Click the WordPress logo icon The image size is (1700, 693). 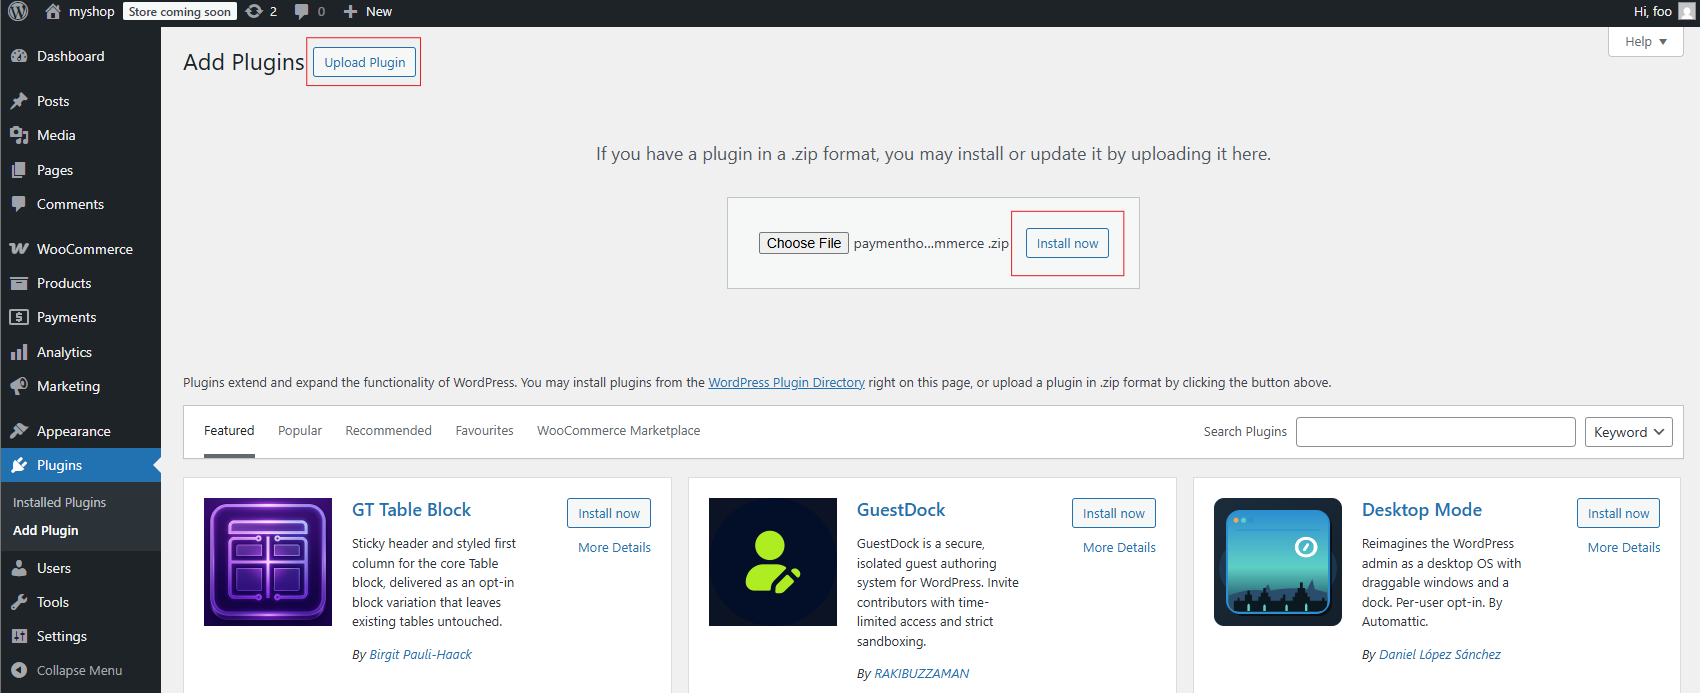(18, 11)
